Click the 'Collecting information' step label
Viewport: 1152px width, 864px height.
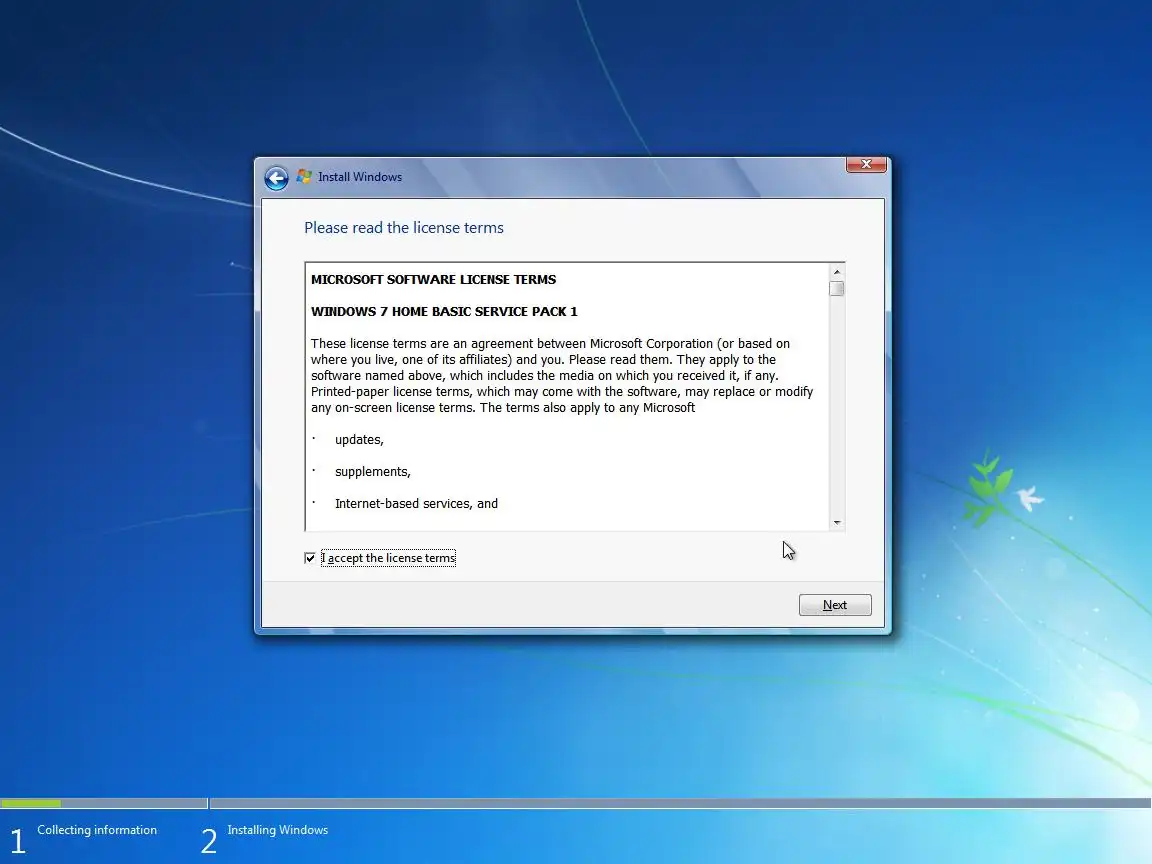[x=97, y=829]
